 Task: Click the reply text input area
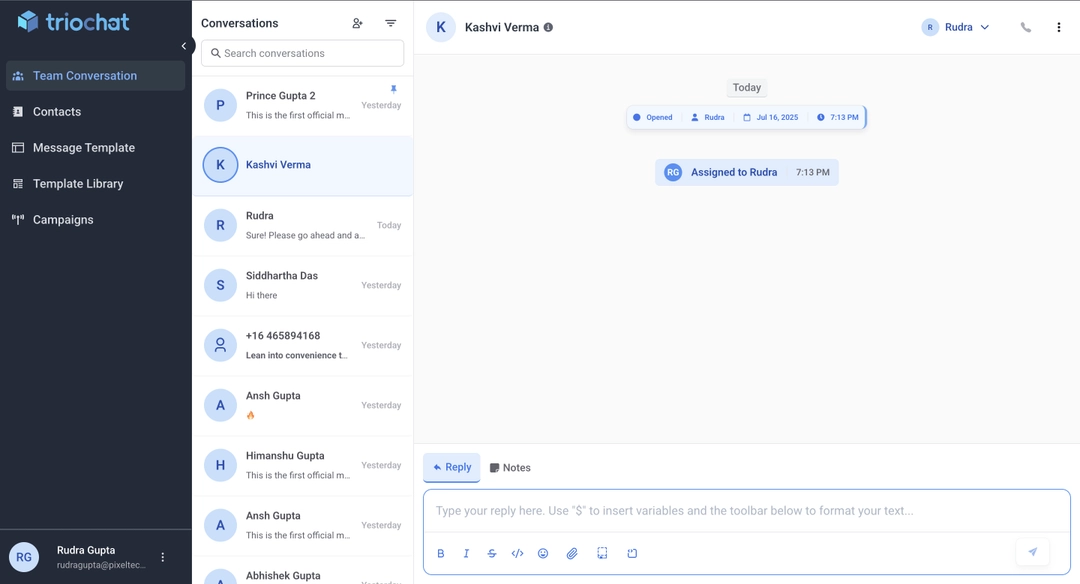(x=747, y=511)
